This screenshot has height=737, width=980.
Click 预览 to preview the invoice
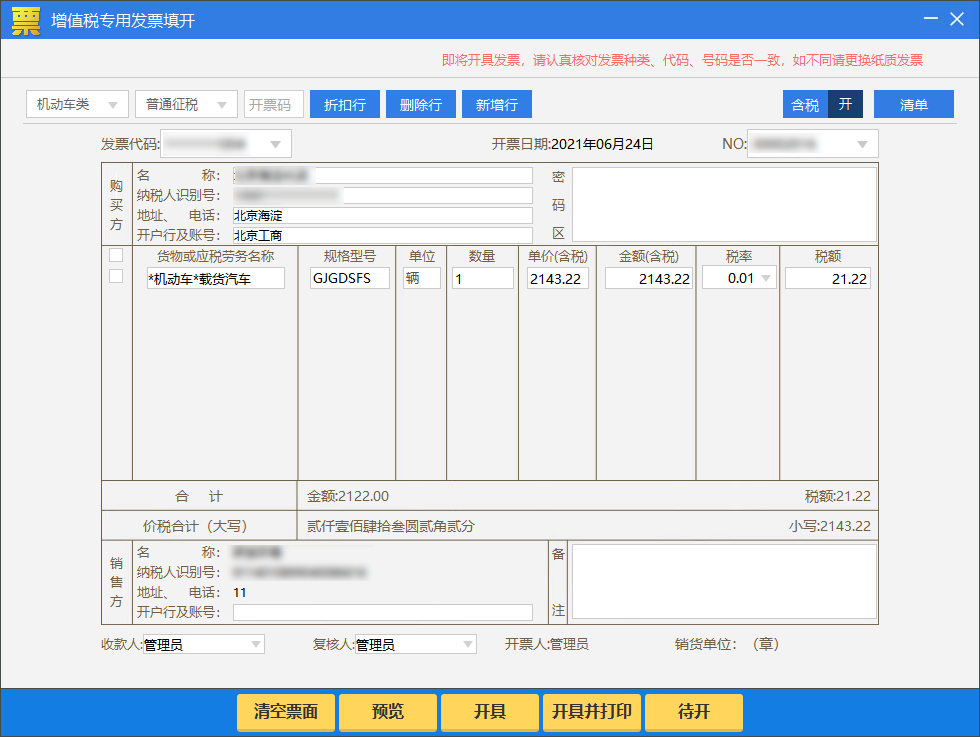[387, 712]
